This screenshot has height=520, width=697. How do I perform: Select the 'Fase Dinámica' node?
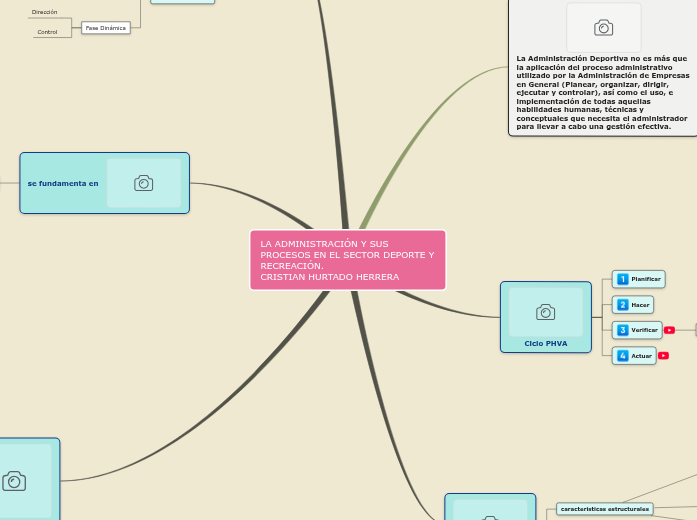[x=105, y=28]
